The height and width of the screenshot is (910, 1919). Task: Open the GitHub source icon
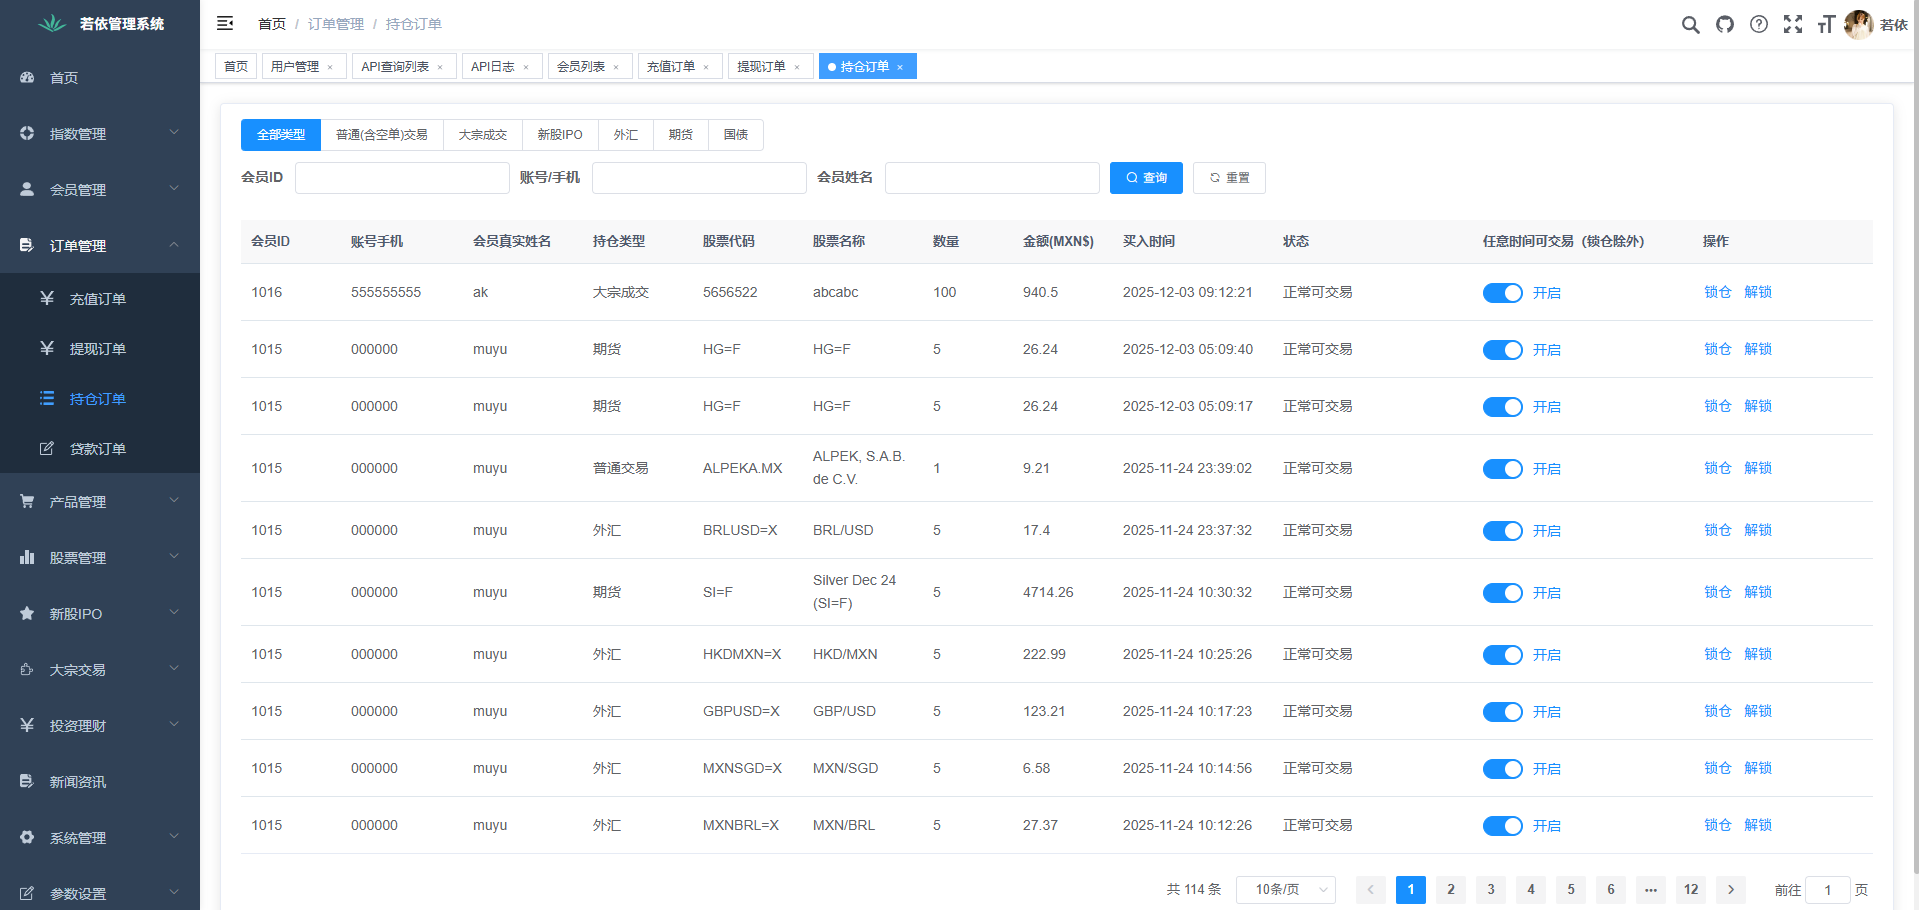1724,25
